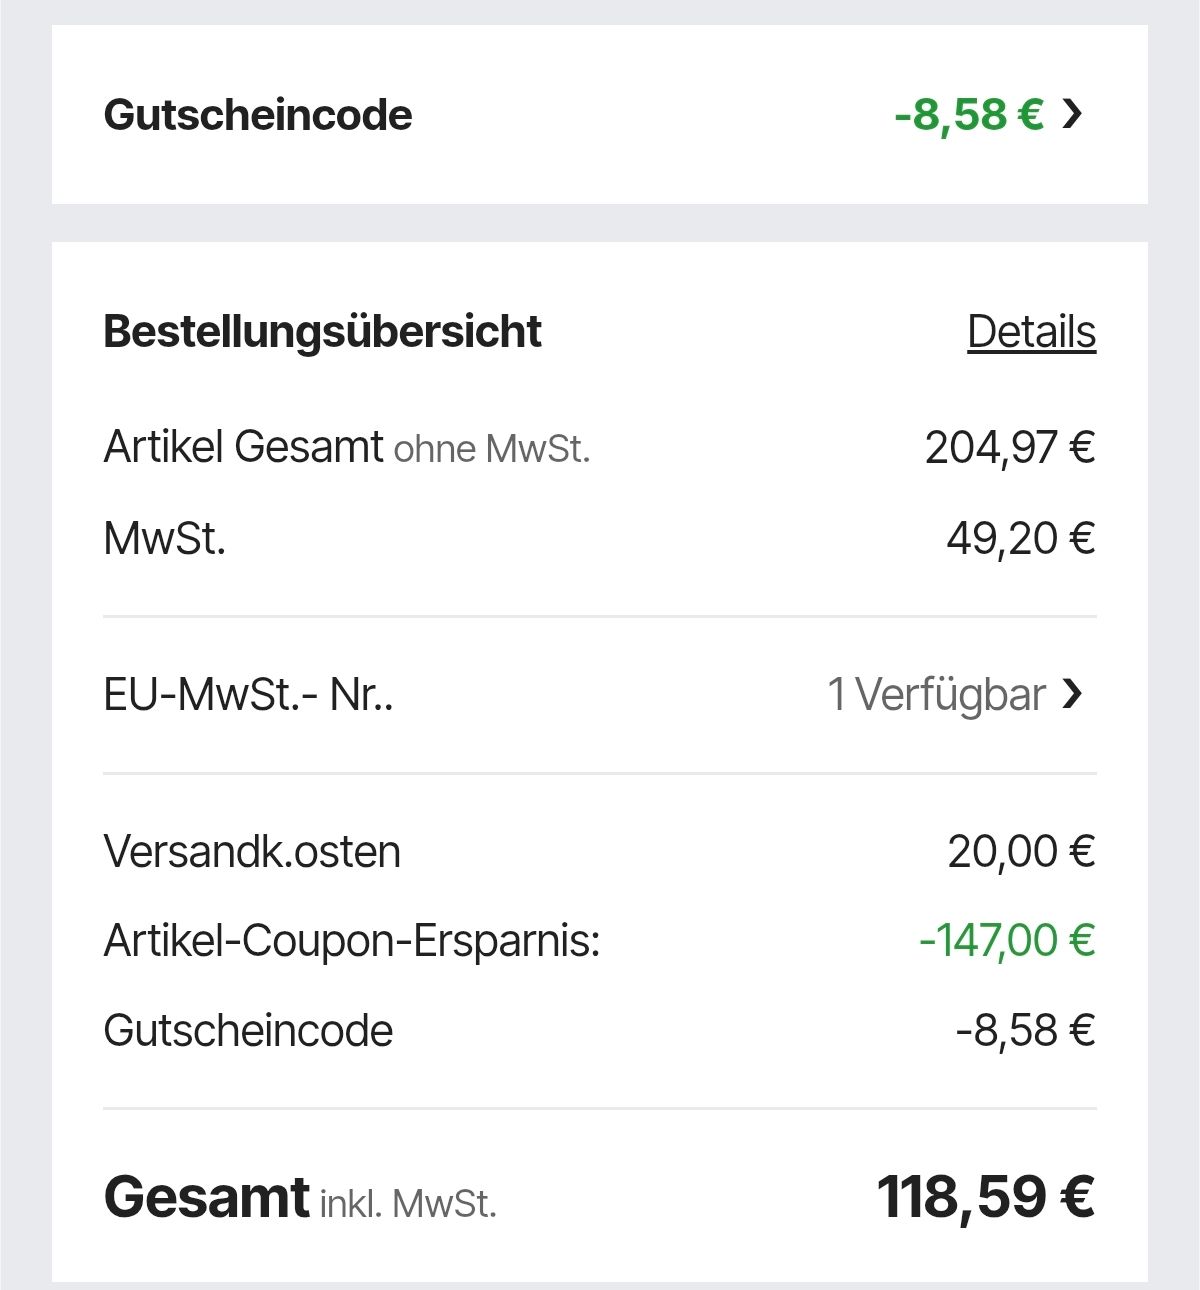Click the 204,97 € article total
Image resolution: width=1200 pixels, height=1290 pixels.
point(1010,447)
